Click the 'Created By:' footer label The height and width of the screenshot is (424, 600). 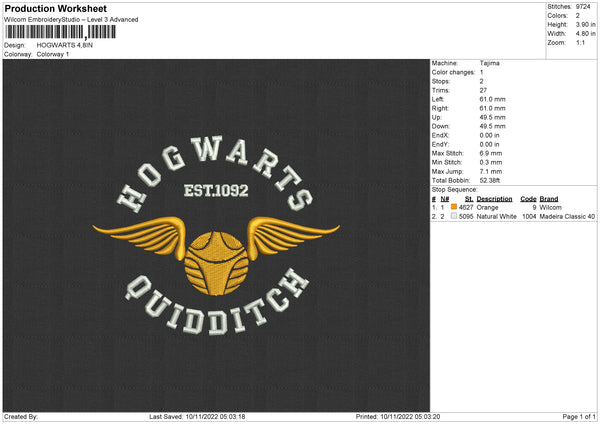tap(21, 417)
